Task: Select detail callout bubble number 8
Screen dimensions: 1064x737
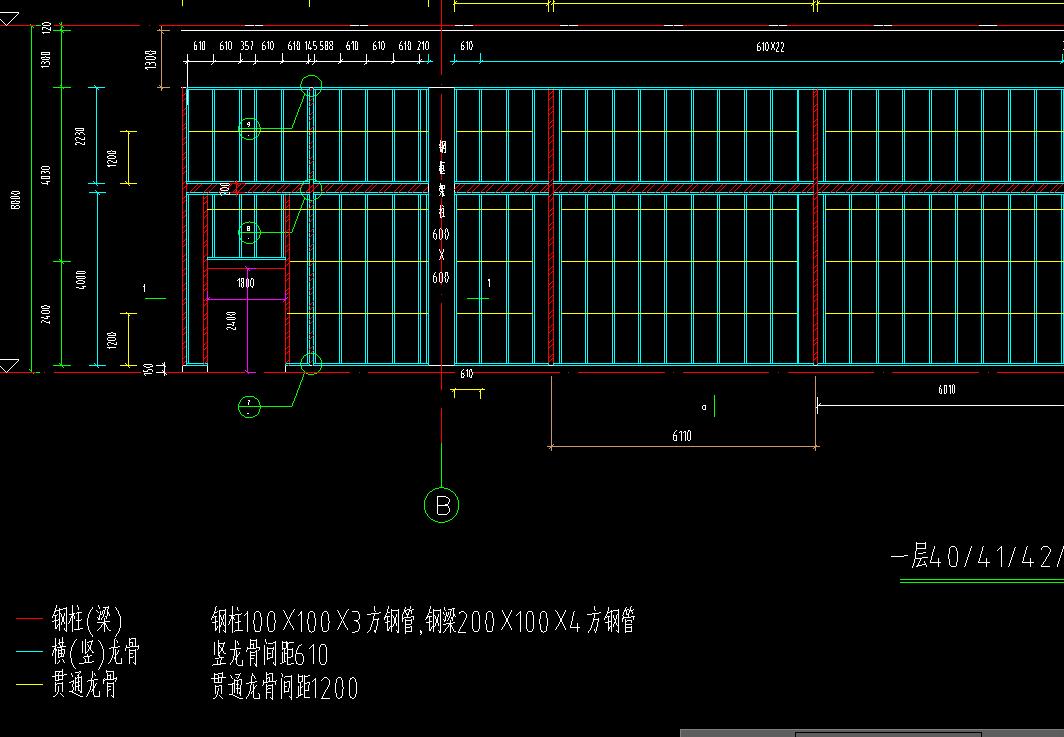Action: [x=249, y=232]
